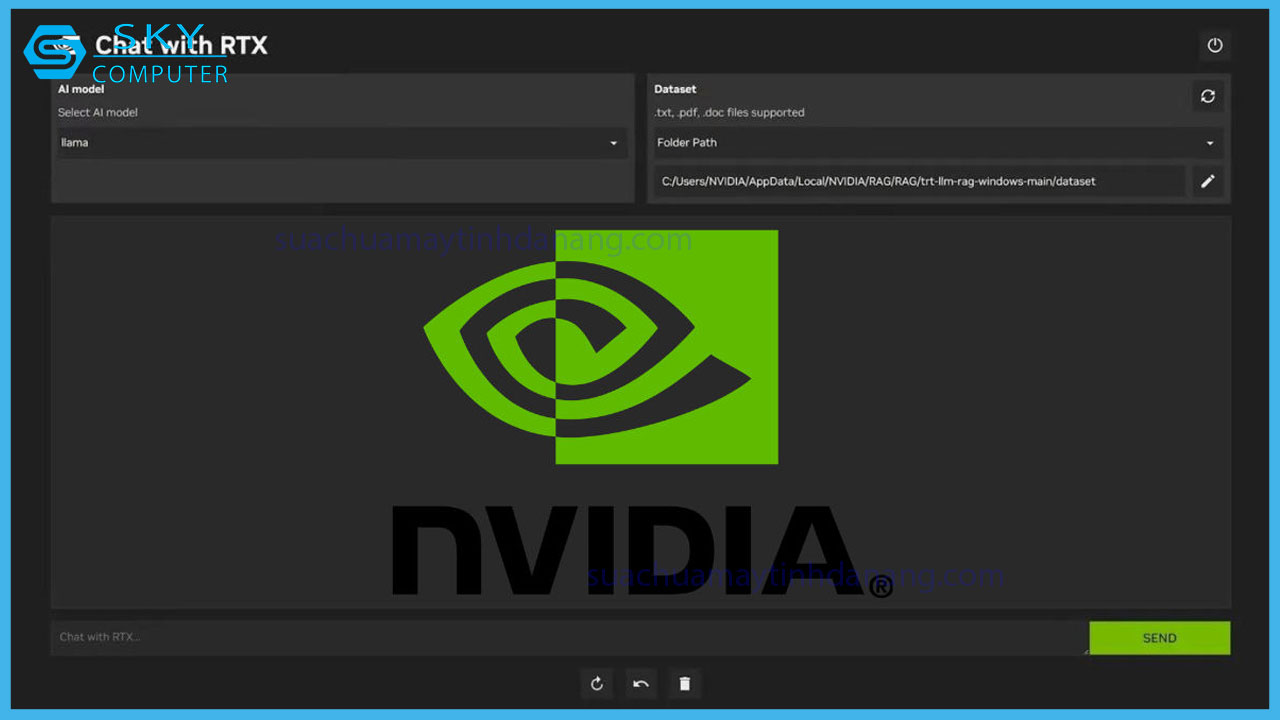Click the Sky Computer logo
This screenshot has width=1280, height=720.
coord(55,52)
